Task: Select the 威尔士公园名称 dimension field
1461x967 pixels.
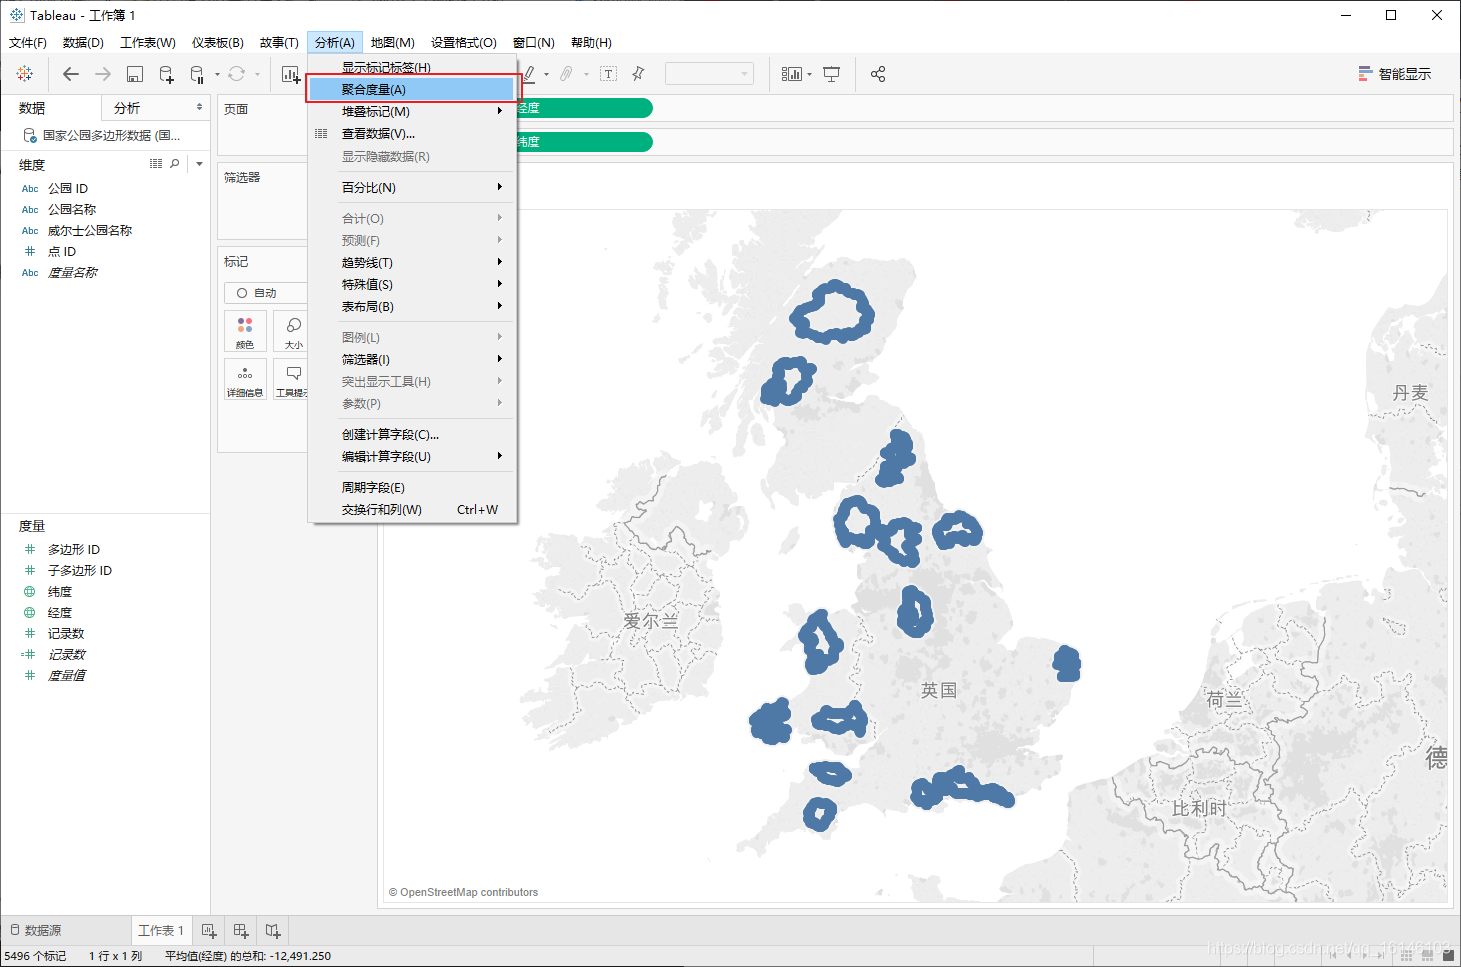Action: pos(90,230)
